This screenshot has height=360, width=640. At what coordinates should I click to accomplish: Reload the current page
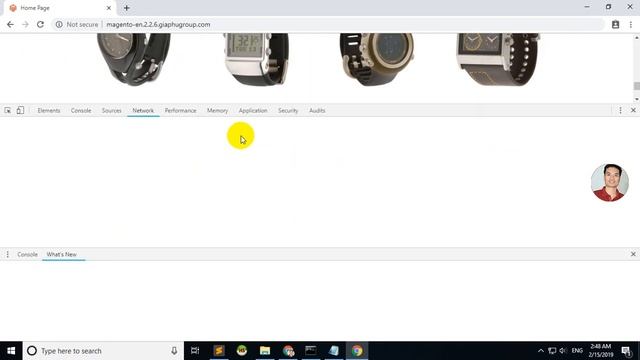(40, 24)
